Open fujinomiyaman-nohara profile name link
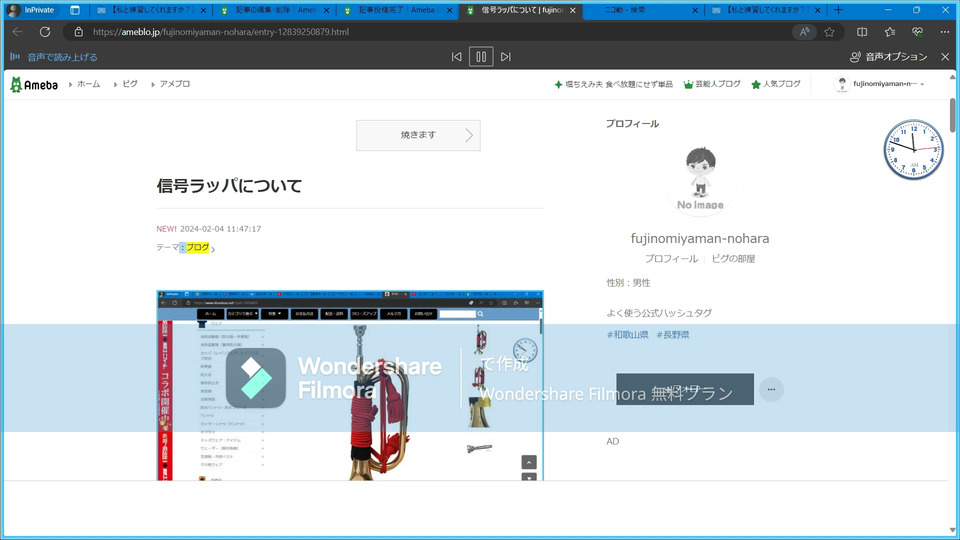 point(700,239)
